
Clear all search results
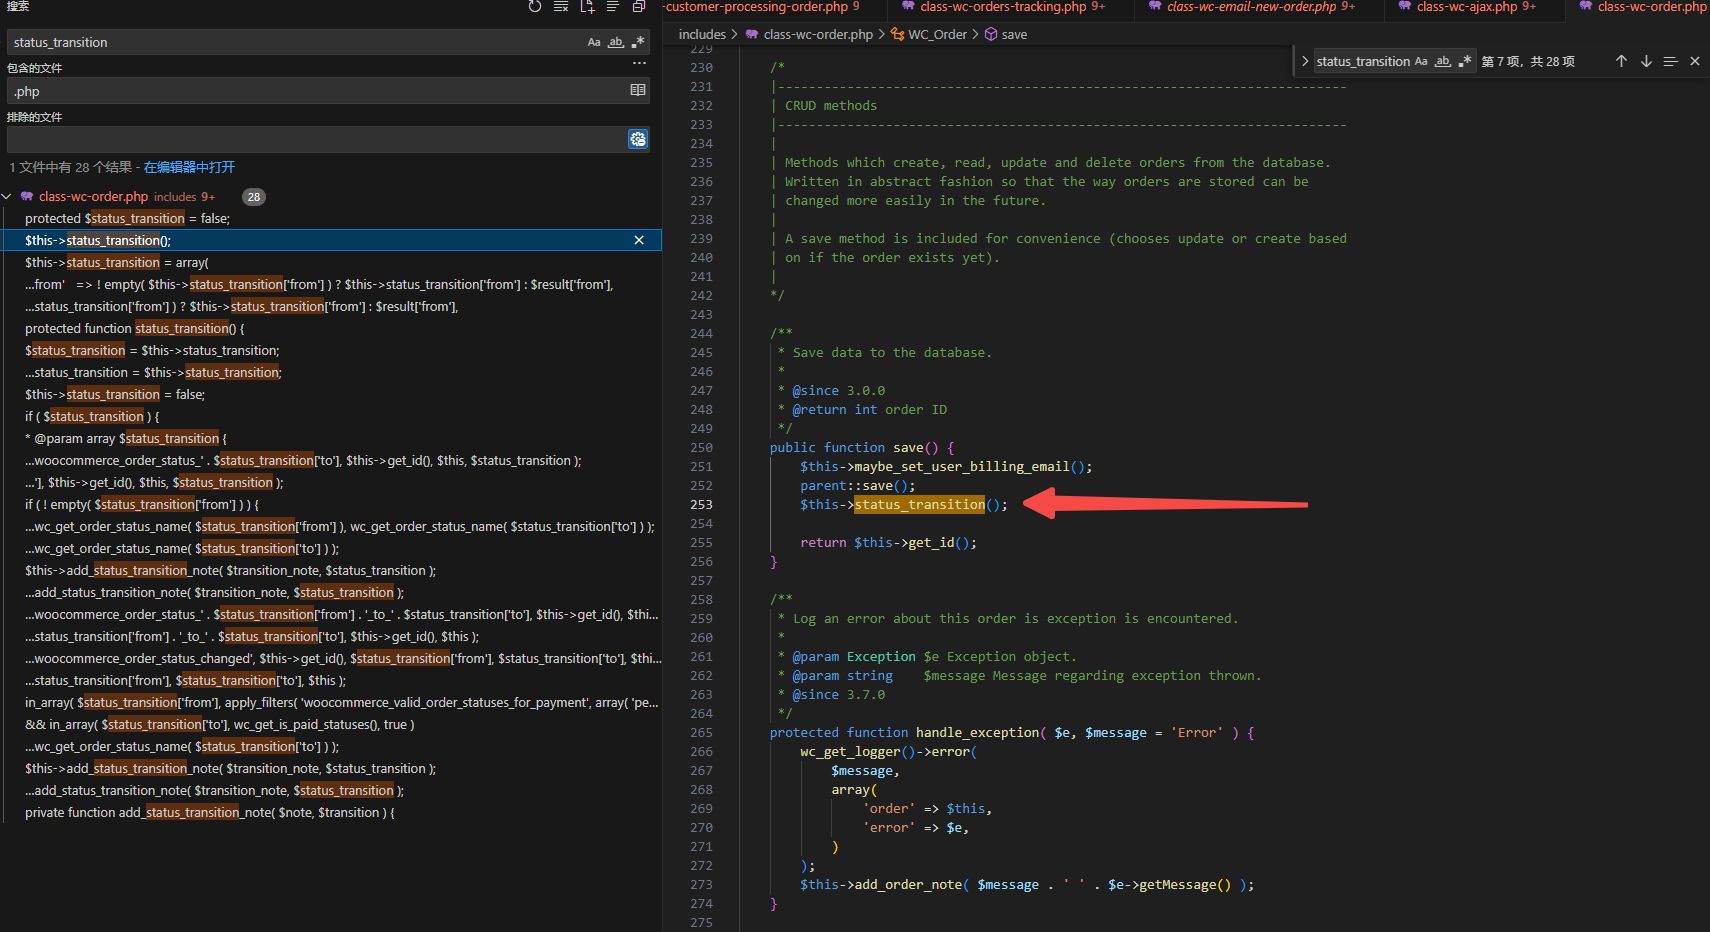(x=561, y=7)
